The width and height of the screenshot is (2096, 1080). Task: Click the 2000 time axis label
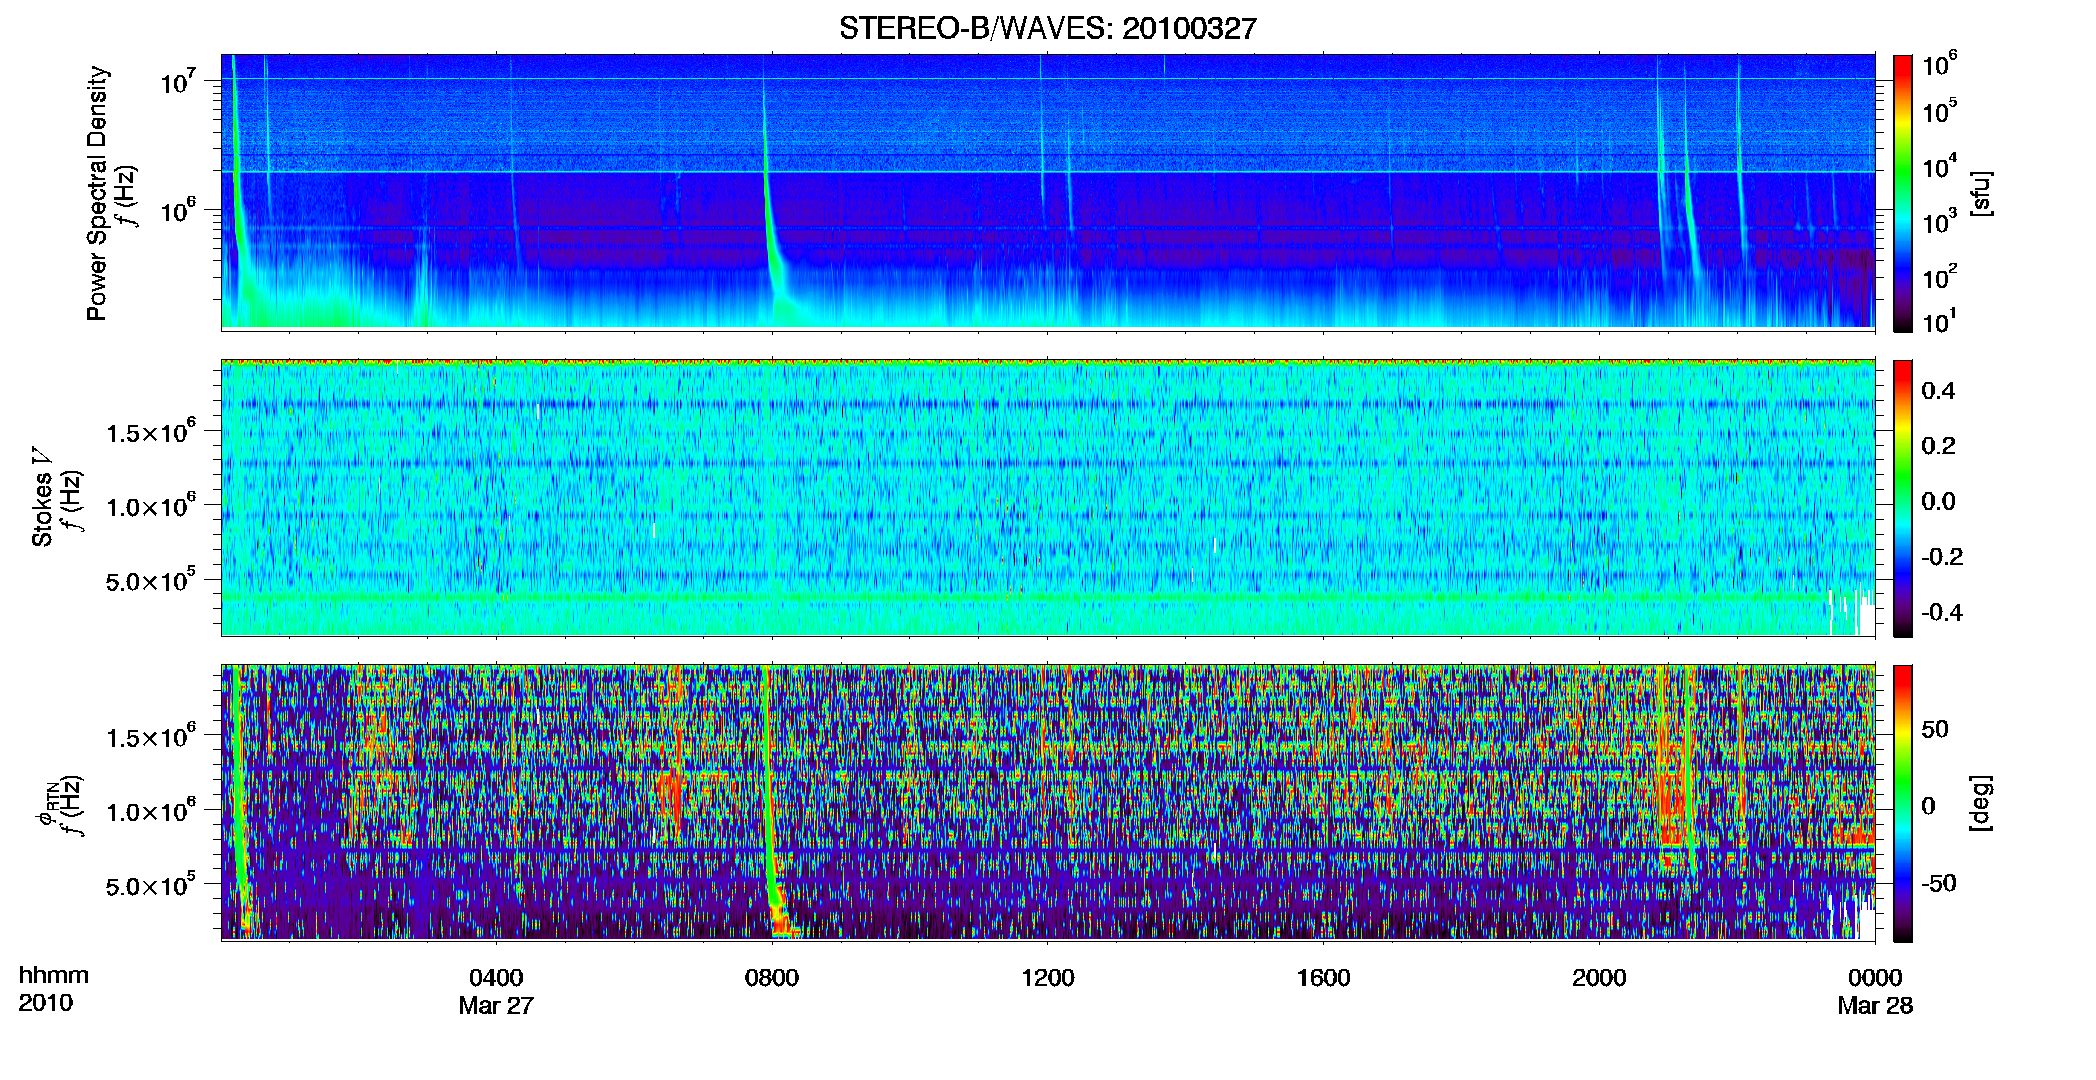point(1599,978)
